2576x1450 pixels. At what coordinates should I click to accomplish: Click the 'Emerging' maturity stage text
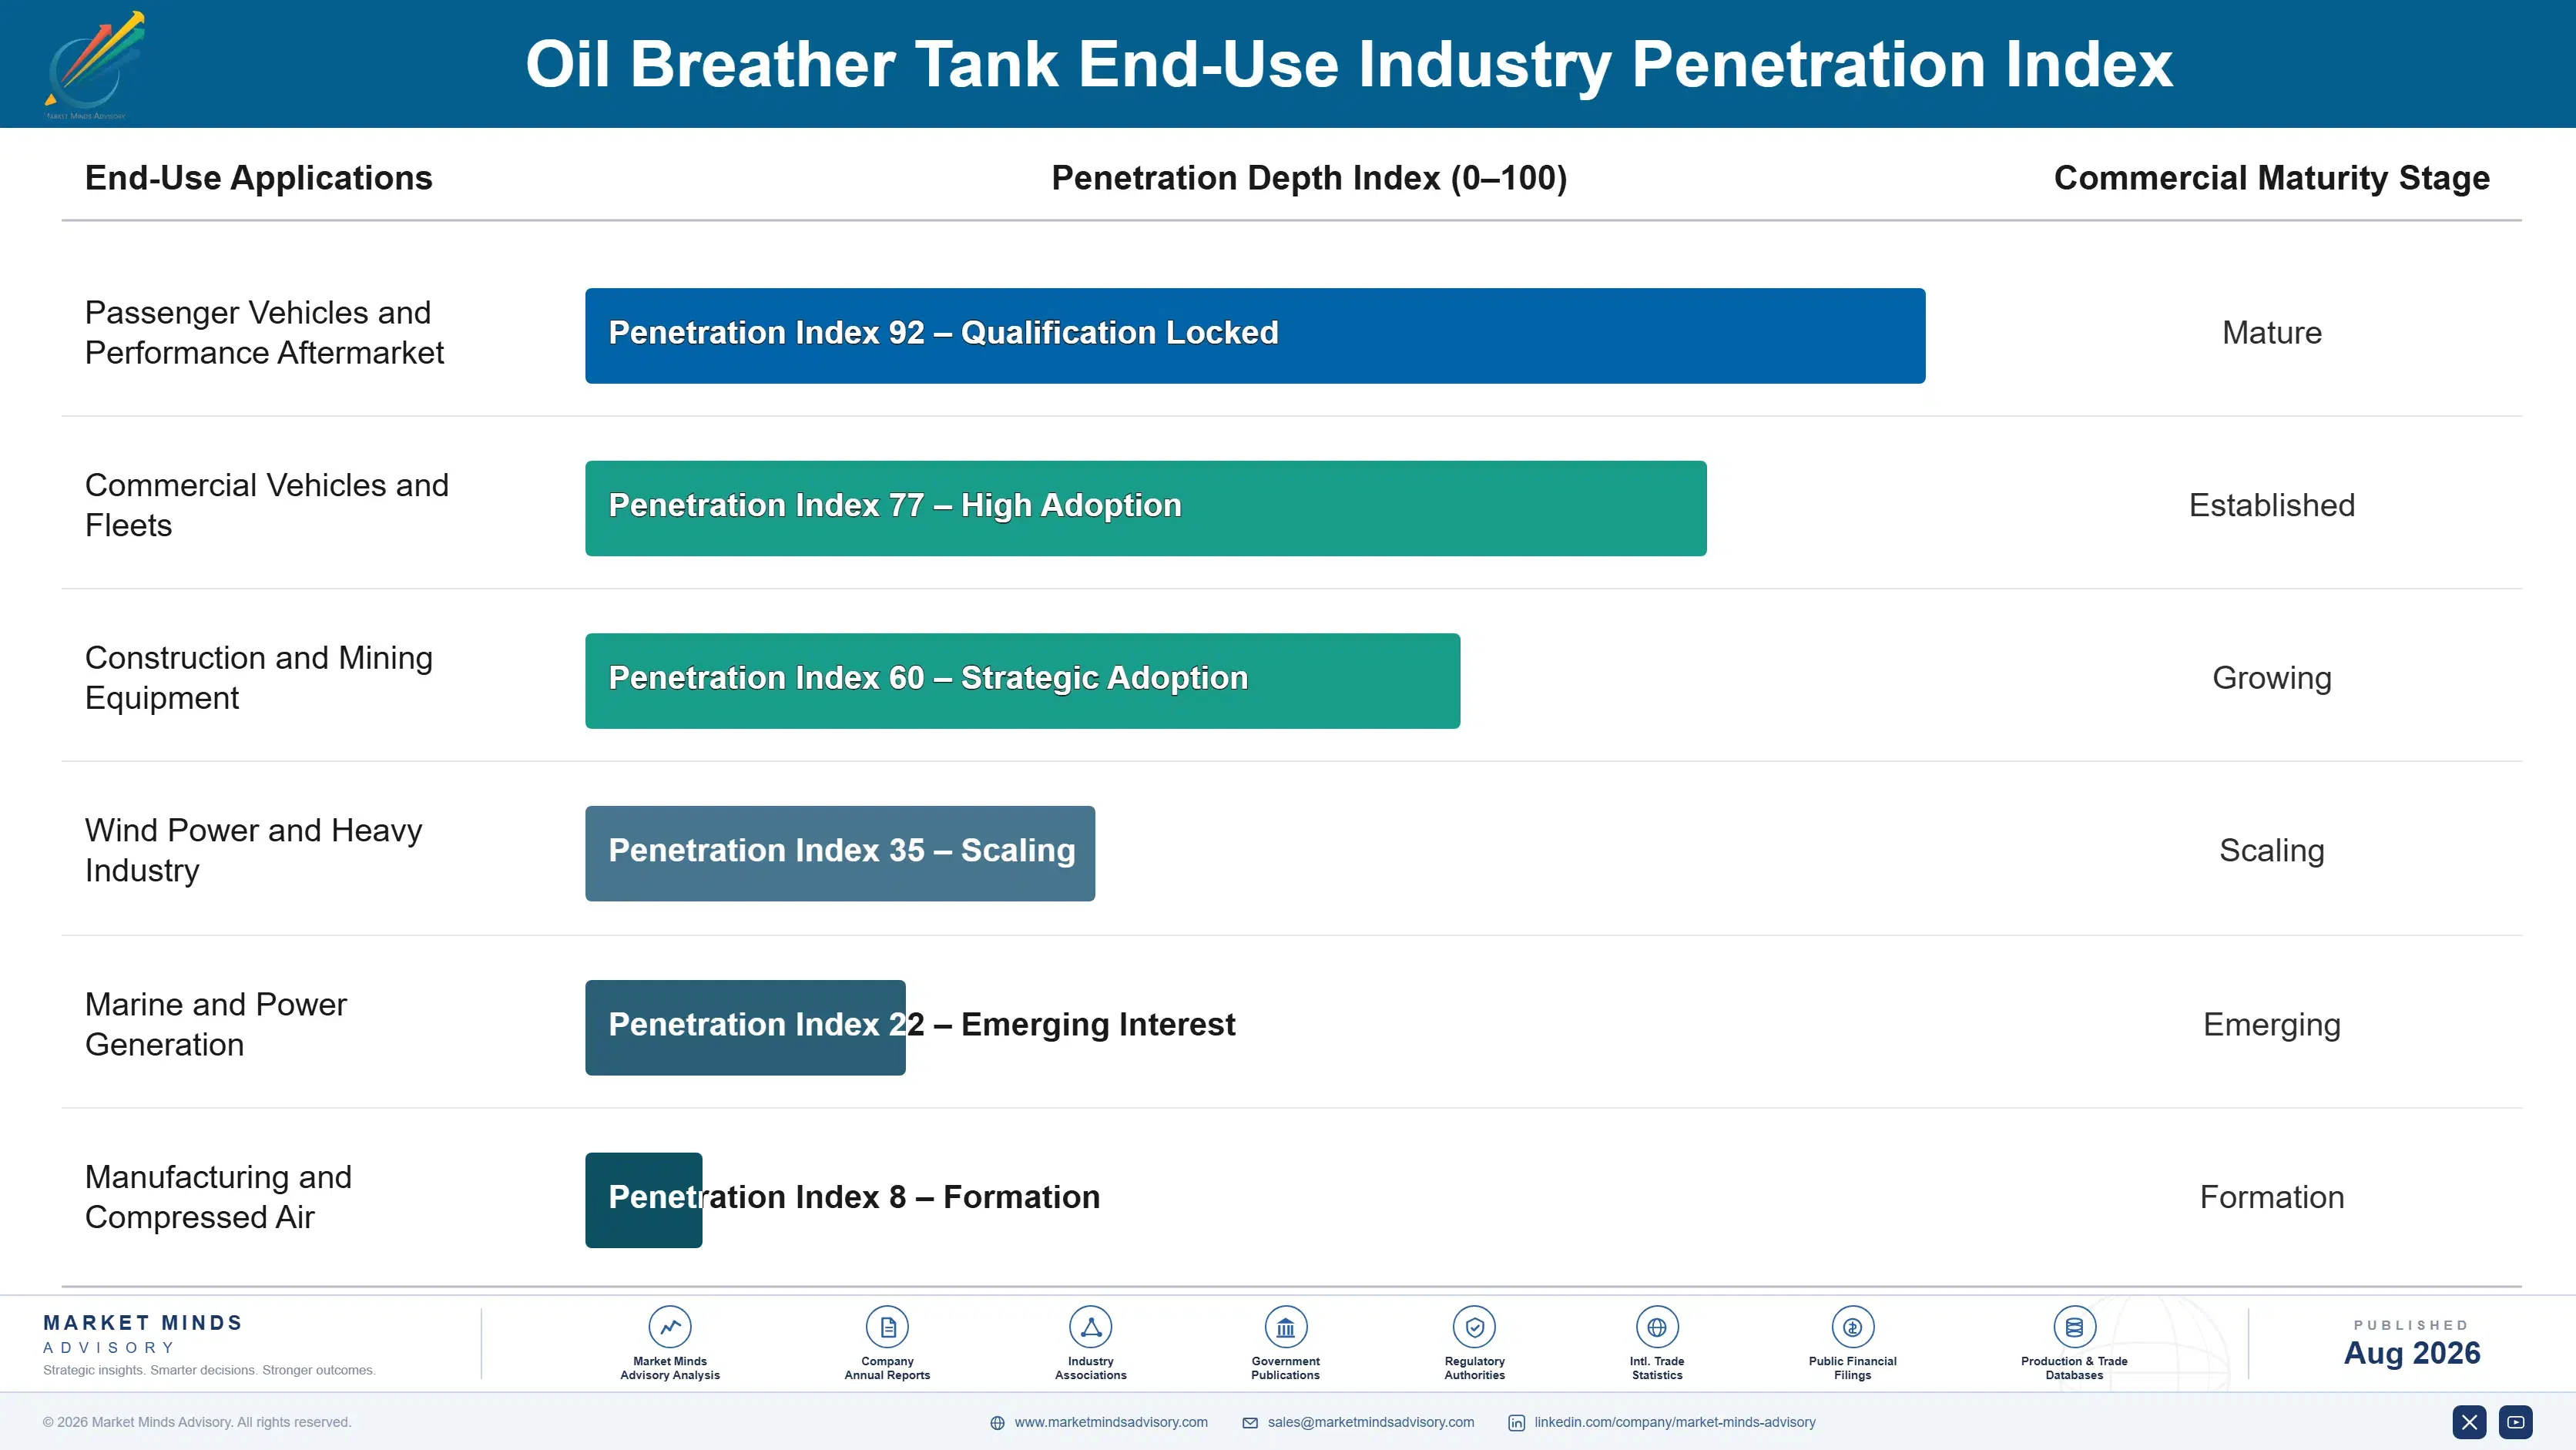pos(2272,1025)
